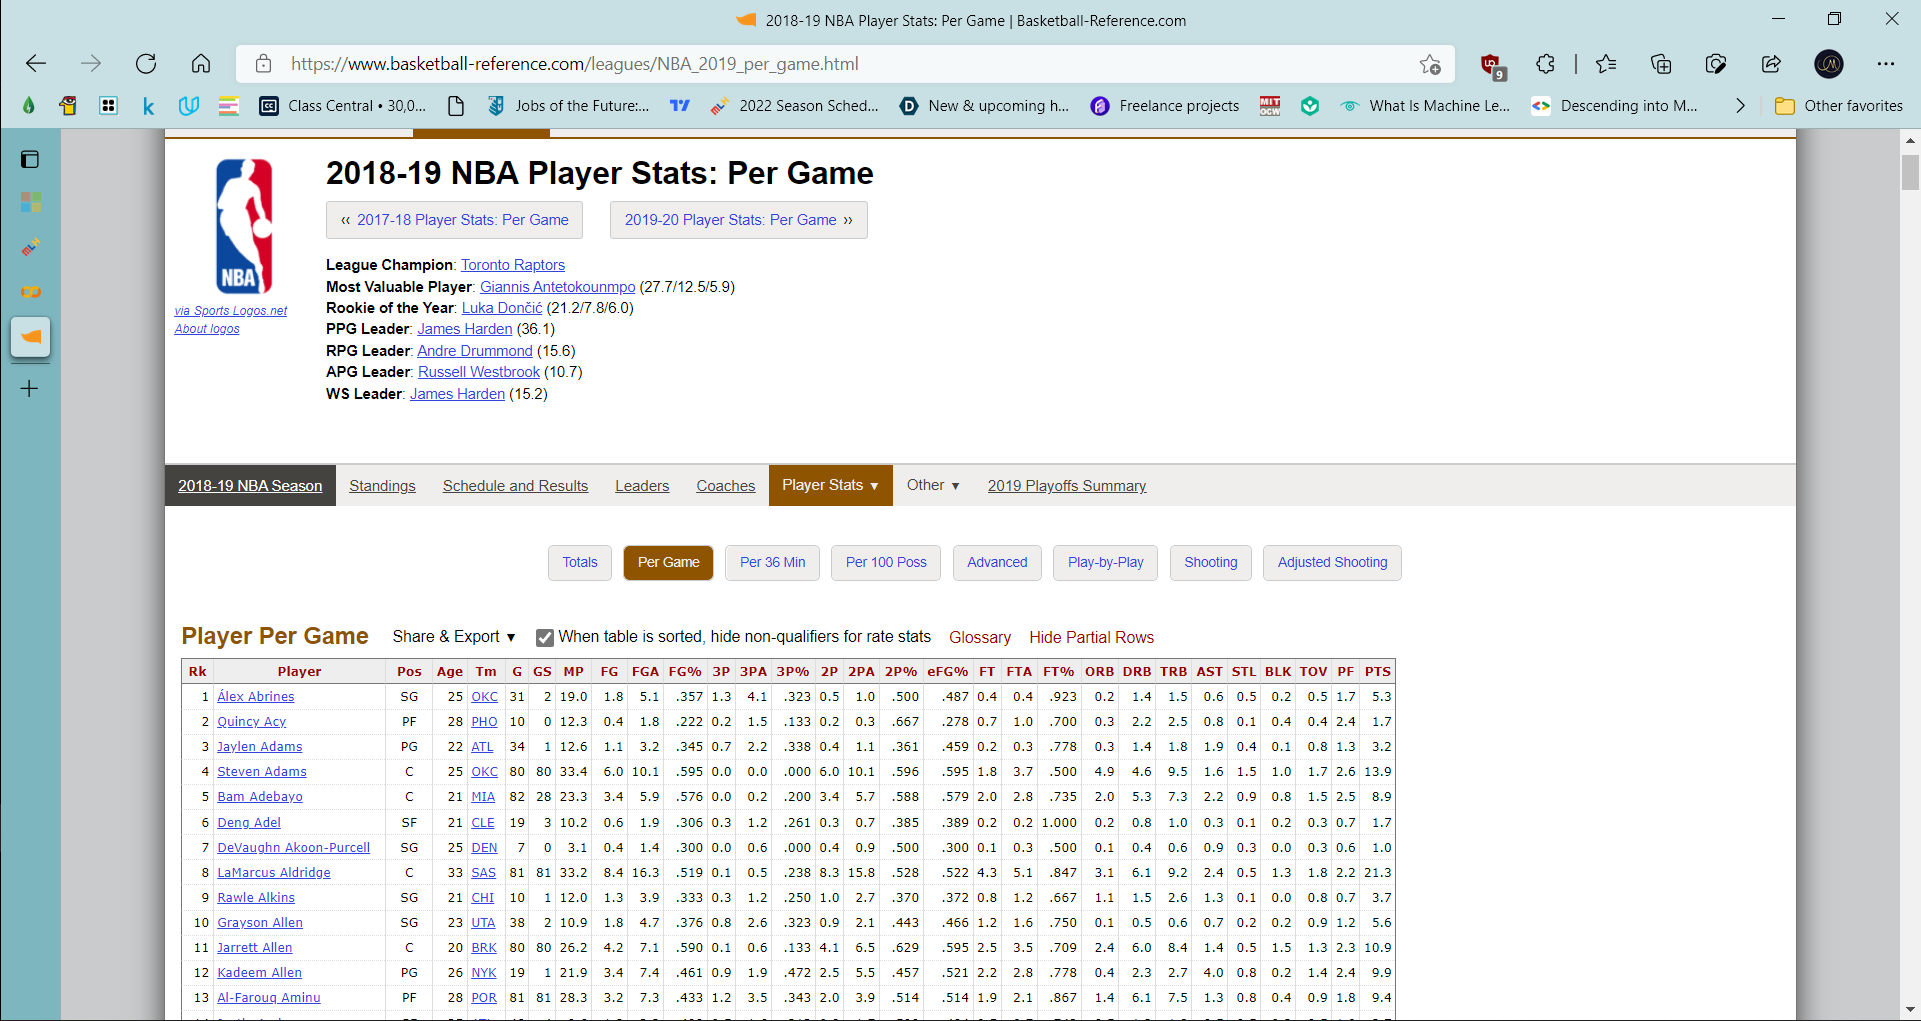Screen dimensions: 1921x1021
Task: Add a new tab in sidebar
Action: (30, 388)
